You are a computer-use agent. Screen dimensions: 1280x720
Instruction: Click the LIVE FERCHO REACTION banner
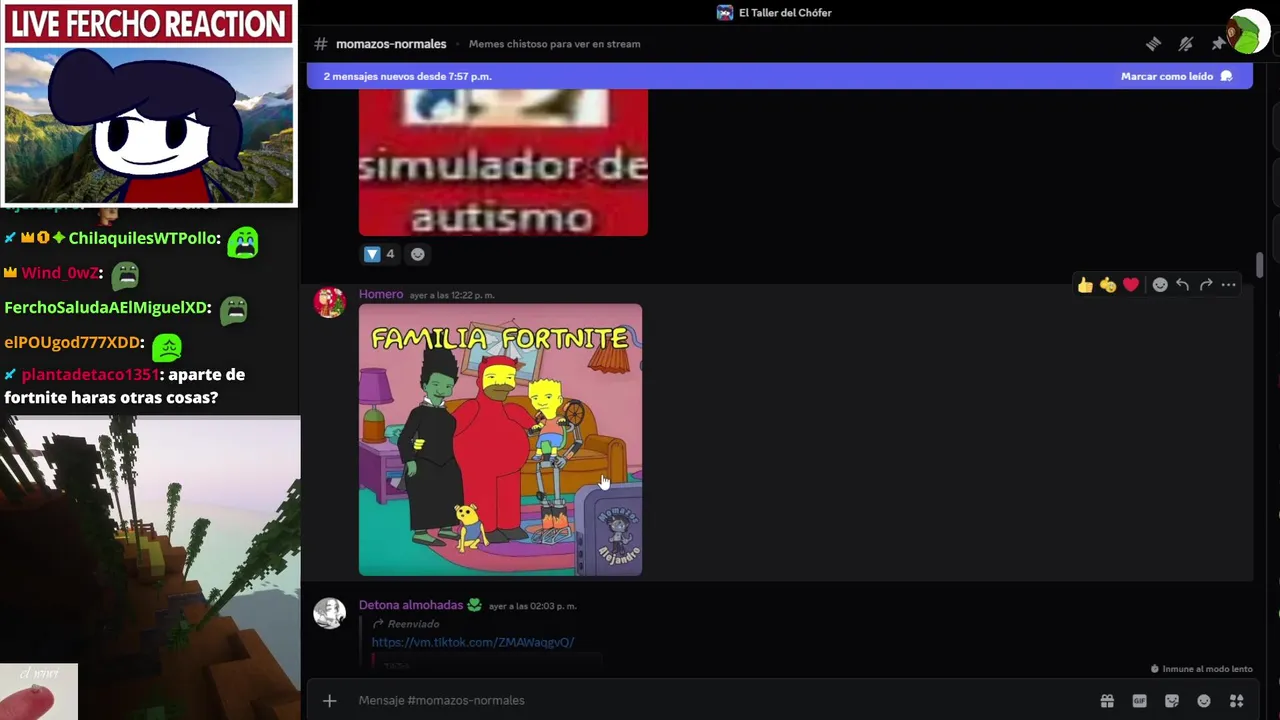[149, 24]
